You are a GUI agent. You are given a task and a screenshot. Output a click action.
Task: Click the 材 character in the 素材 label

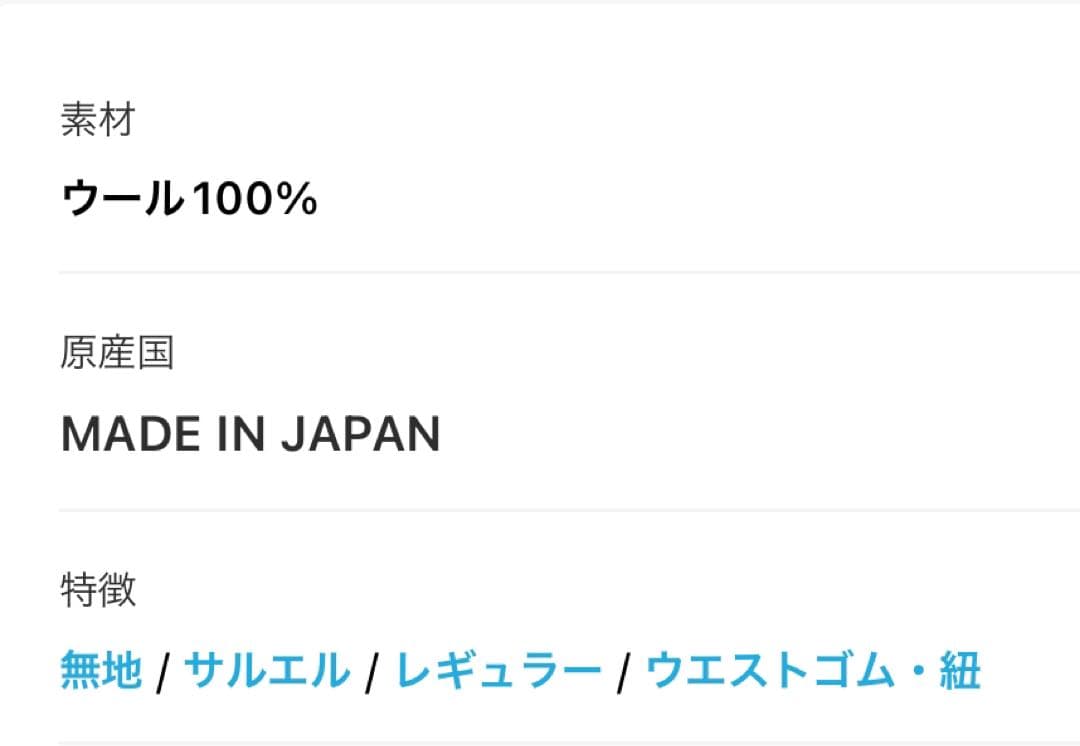coord(116,120)
